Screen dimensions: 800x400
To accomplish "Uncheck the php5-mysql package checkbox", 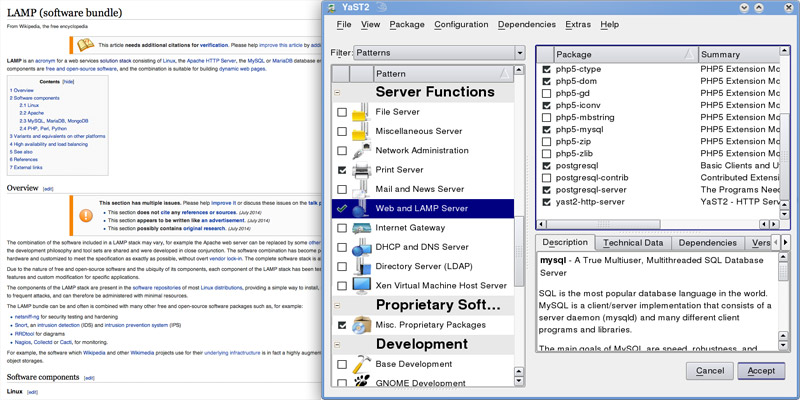I will (x=546, y=130).
